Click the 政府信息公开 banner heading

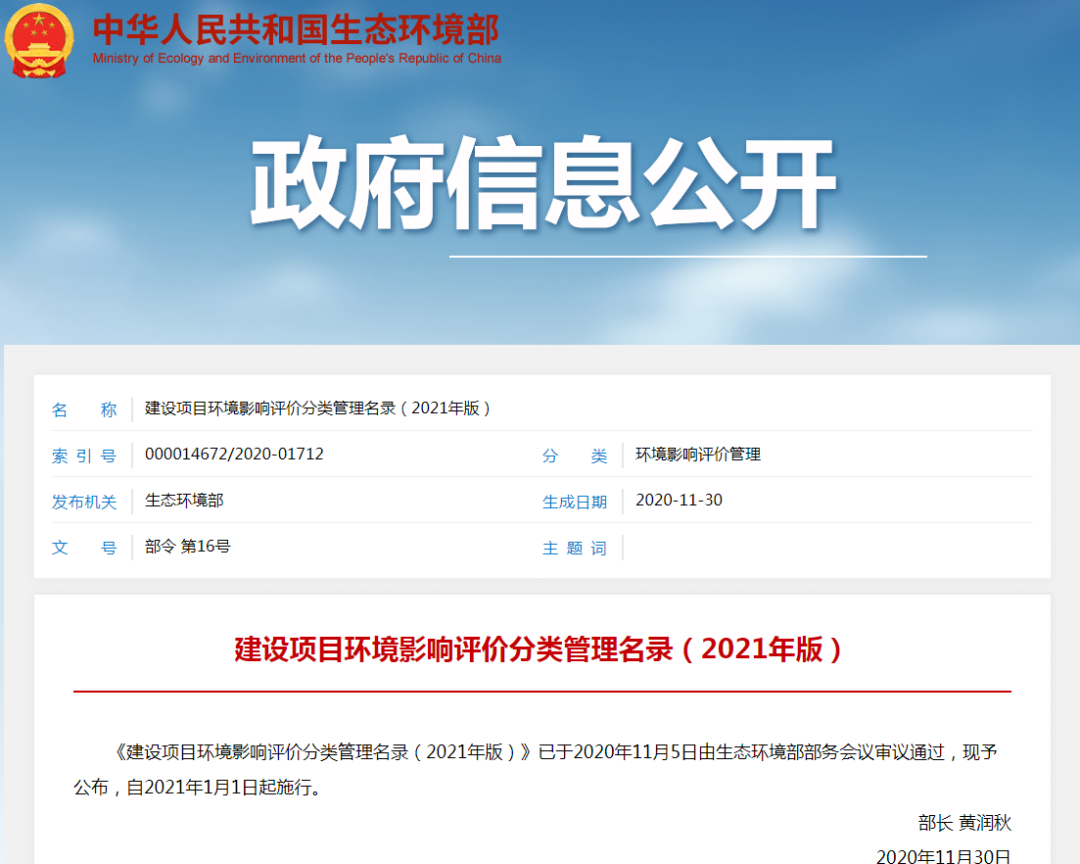(x=543, y=183)
